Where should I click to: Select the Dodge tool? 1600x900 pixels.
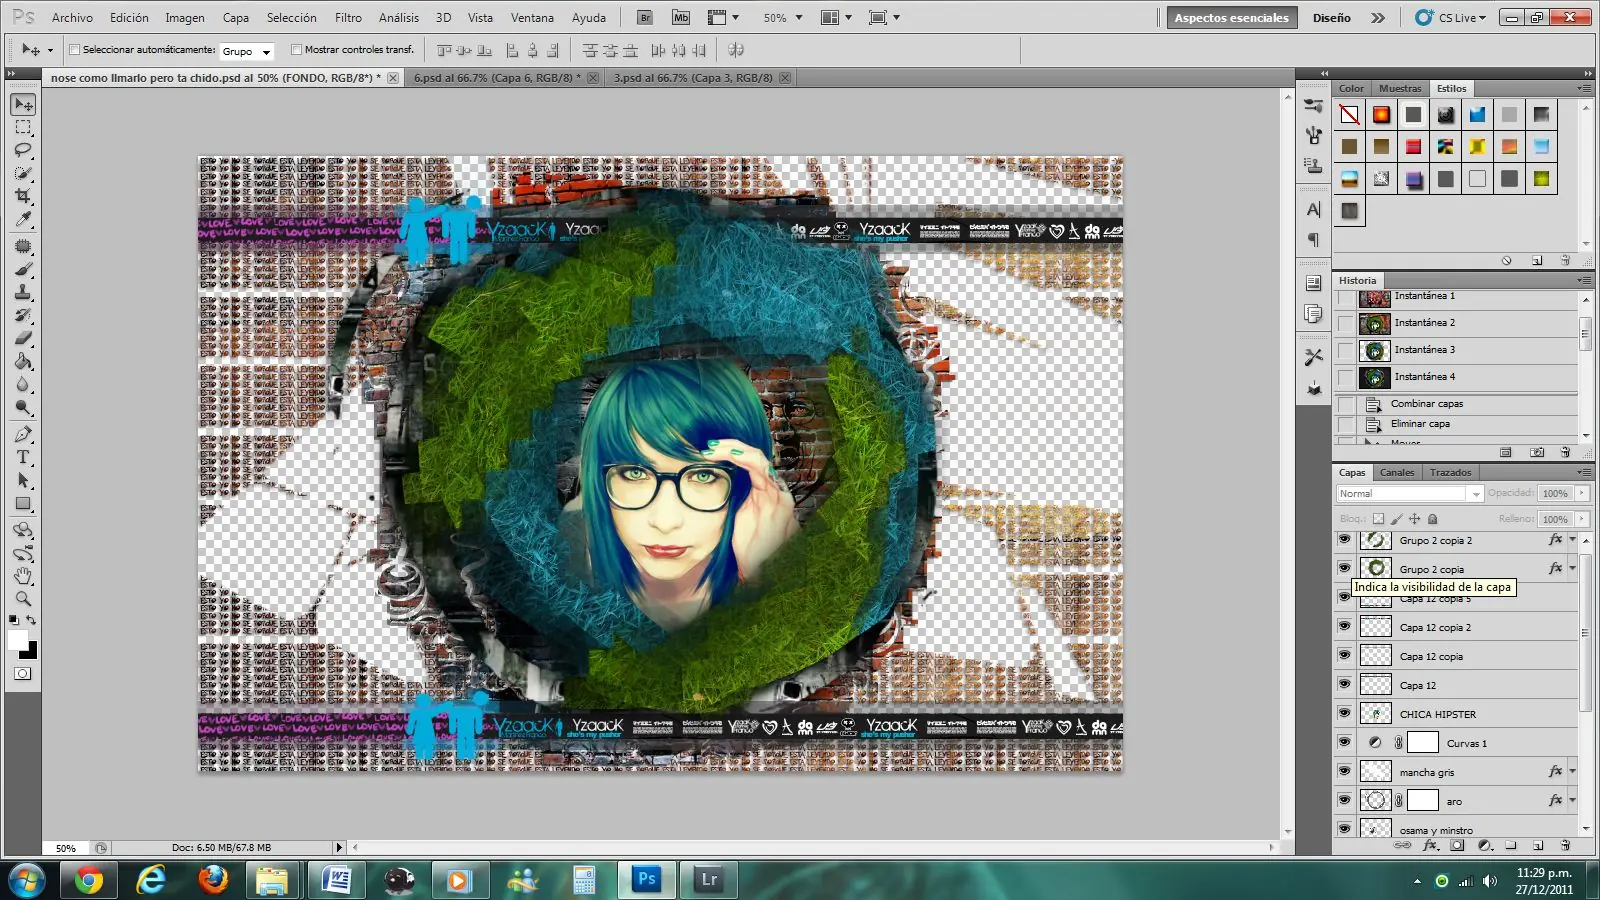(x=23, y=408)
